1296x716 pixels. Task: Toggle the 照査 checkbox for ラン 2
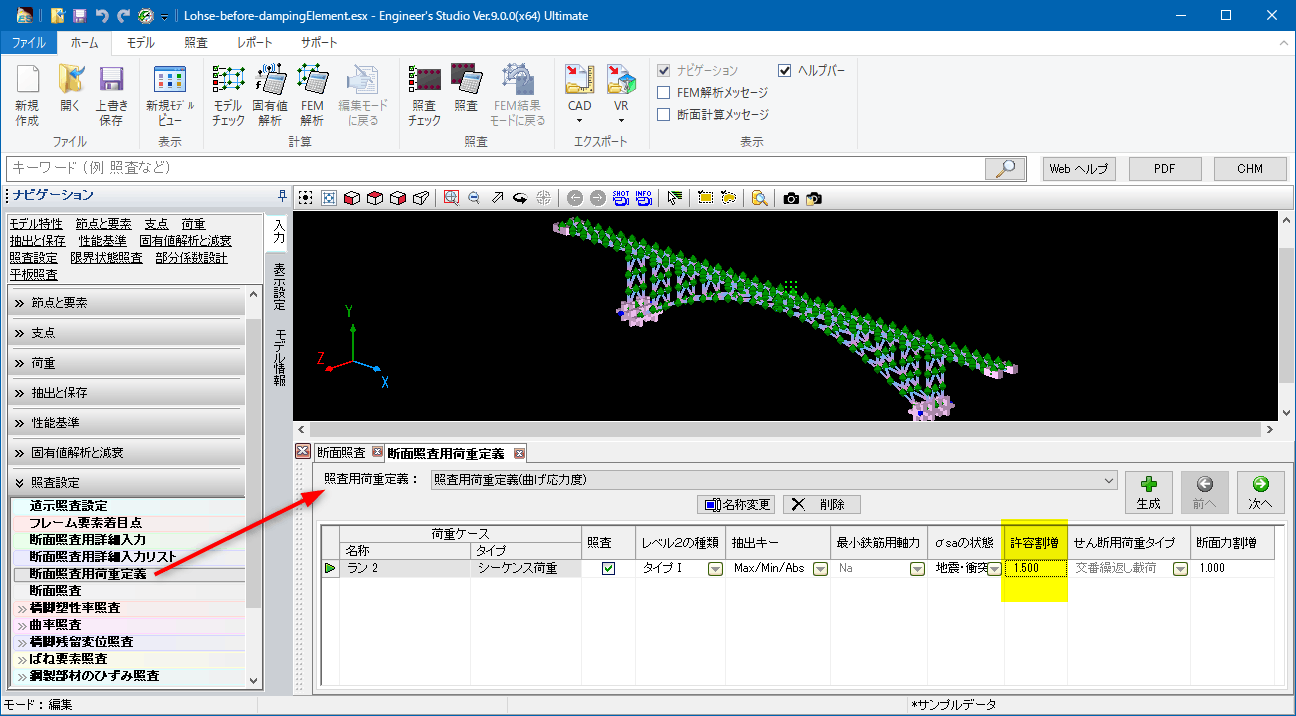608,569
